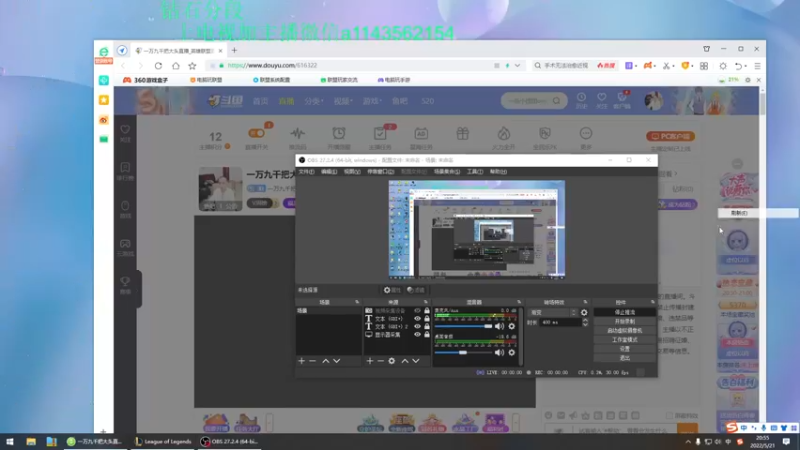The width and height of the screenshot is (800, 450).
Task: Adjust the transition duration 400 ms stepper
Action: pyautogui.click(x=585, y=322)
